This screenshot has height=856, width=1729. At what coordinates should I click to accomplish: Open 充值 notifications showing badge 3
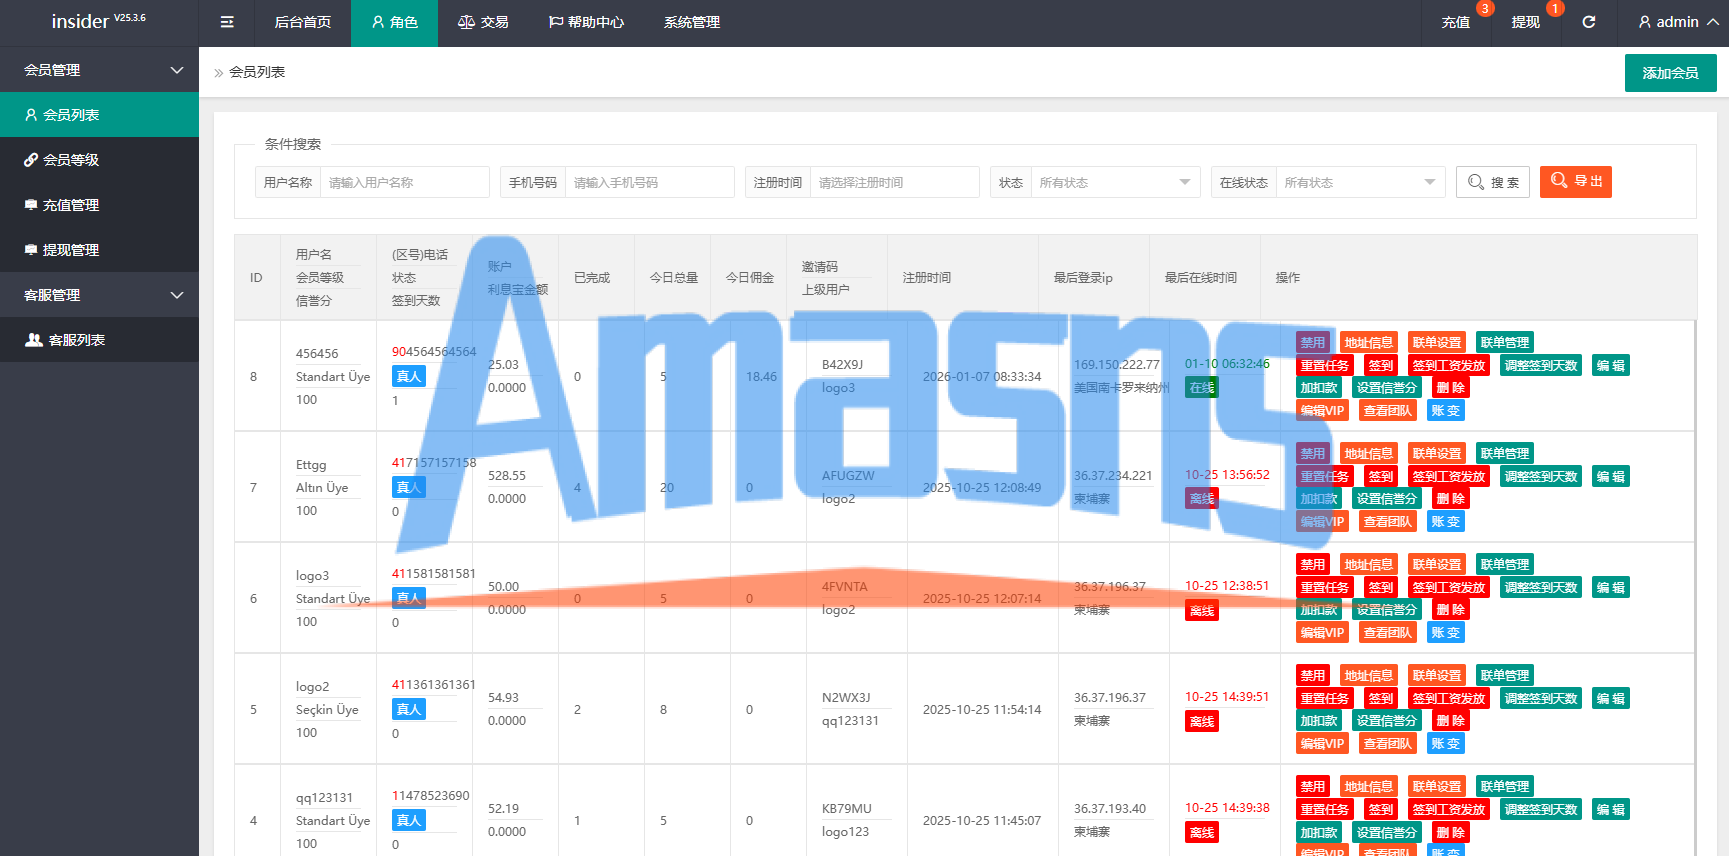[1456, 22]
